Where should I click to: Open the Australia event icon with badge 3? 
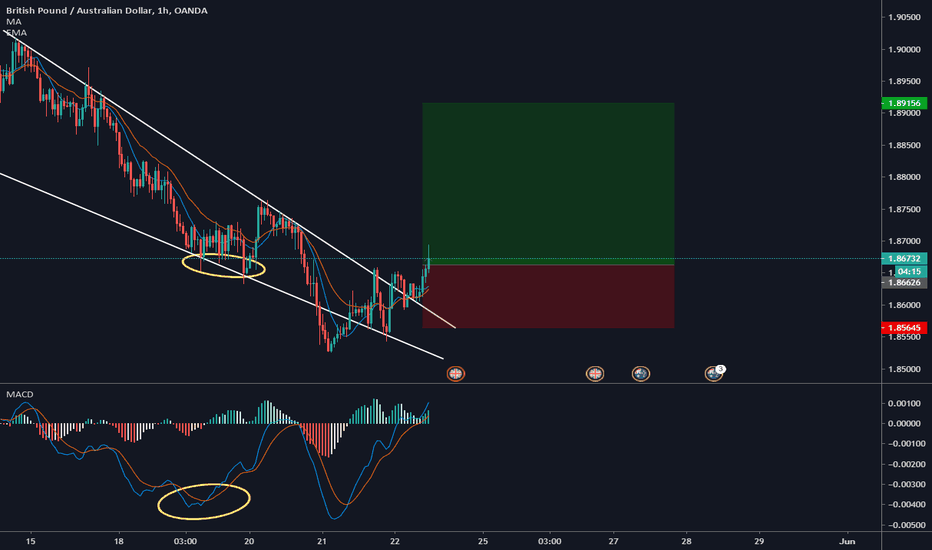(x=714, y=373)
